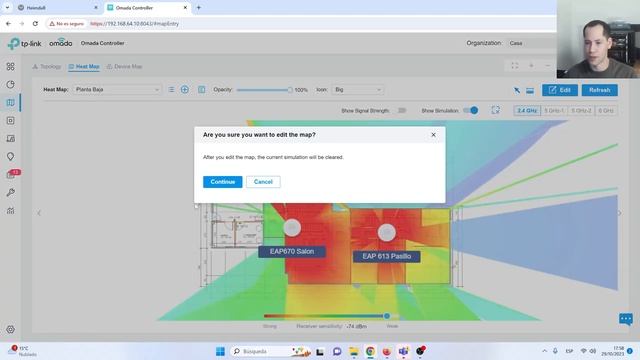Image resolution: width=640 pixels, height=360 pixels.
Task: Click the ruler scale icon near Edit
Action: [530, 91]
